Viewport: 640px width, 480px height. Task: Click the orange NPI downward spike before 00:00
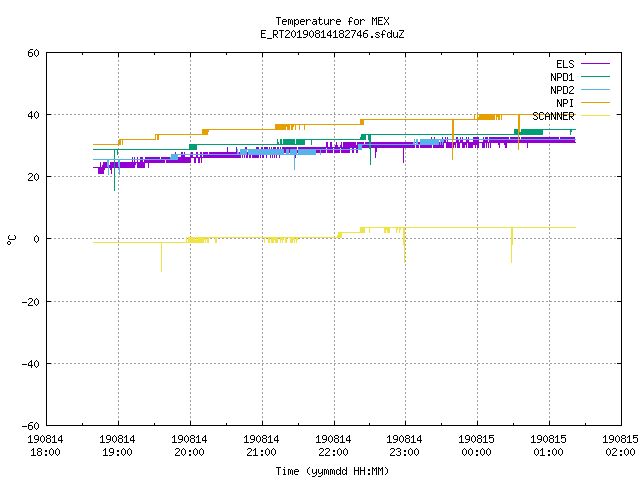tap(453, 140)
